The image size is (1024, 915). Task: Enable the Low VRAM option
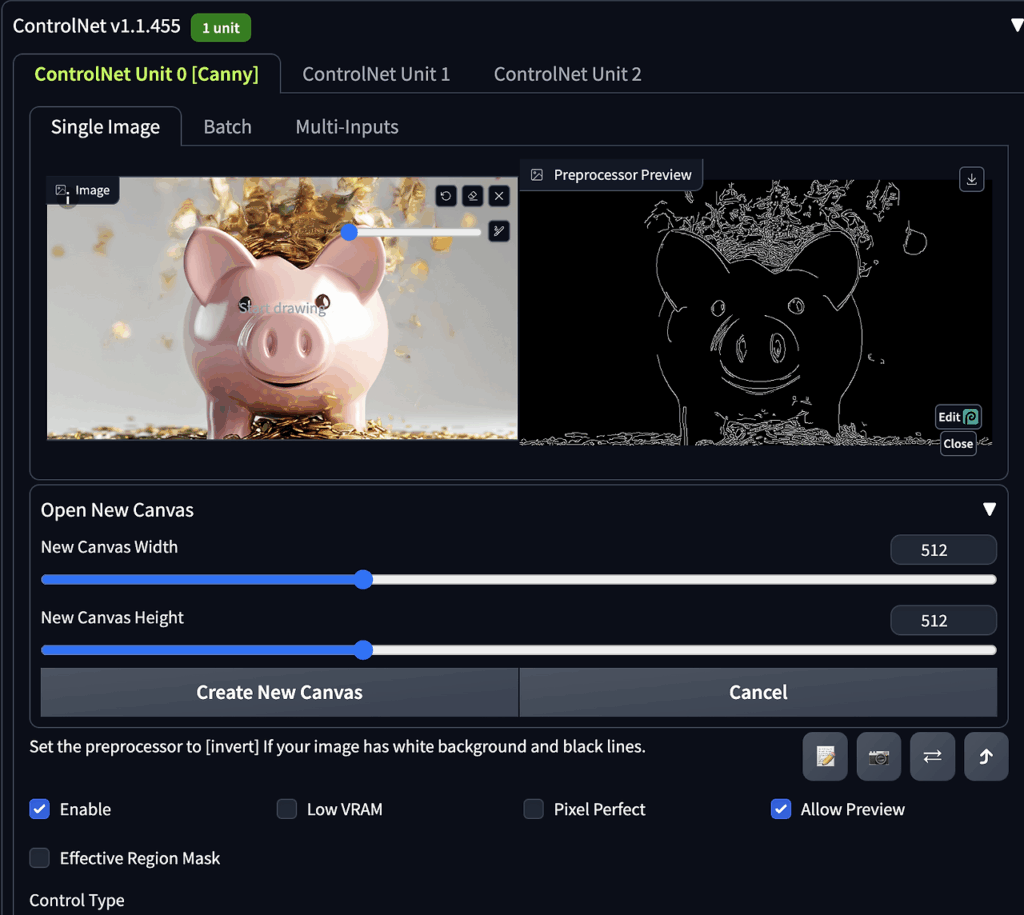pos(287,809)
